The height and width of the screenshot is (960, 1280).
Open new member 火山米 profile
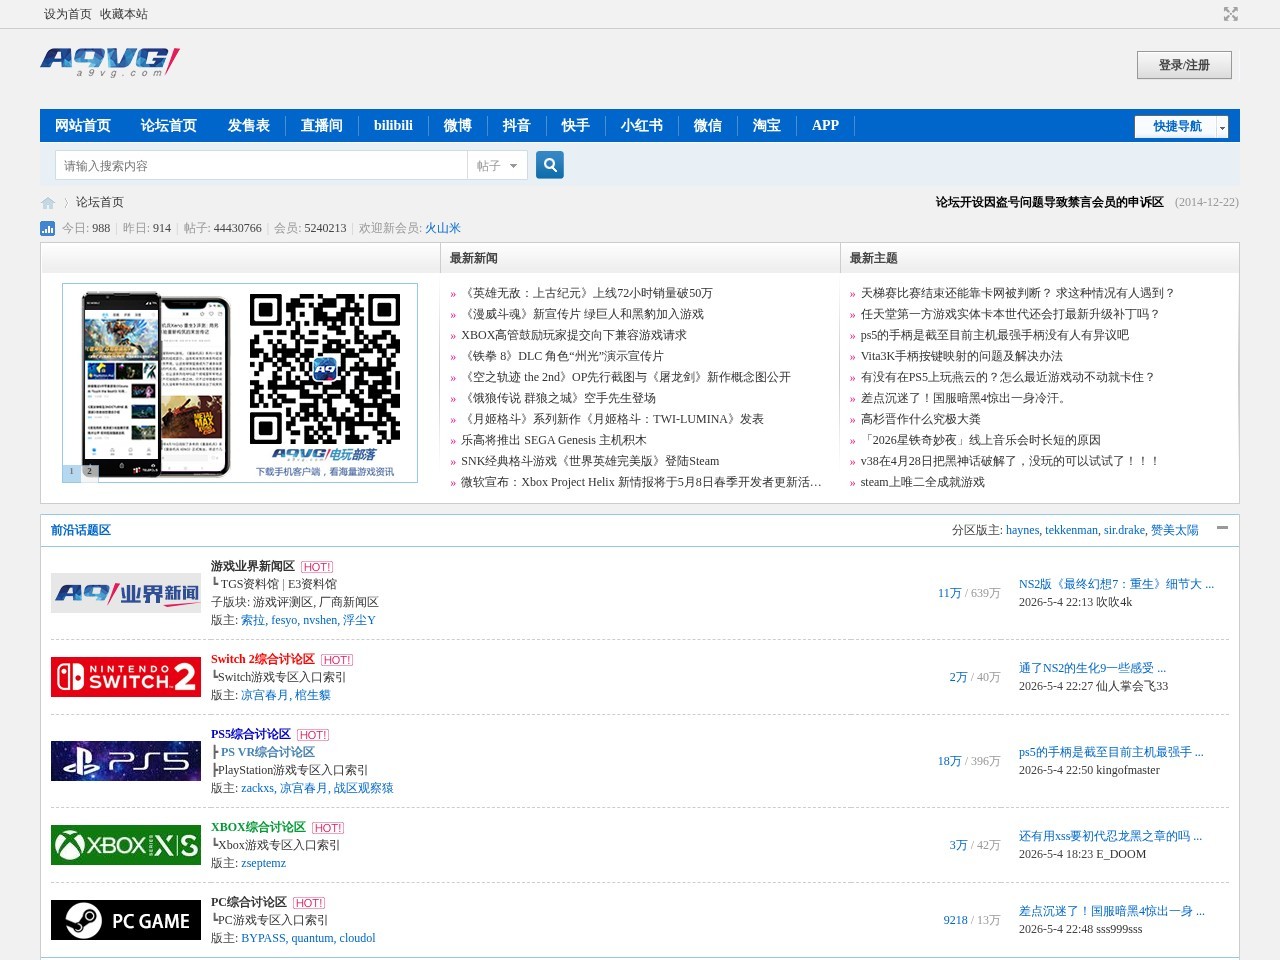point(443,228)
